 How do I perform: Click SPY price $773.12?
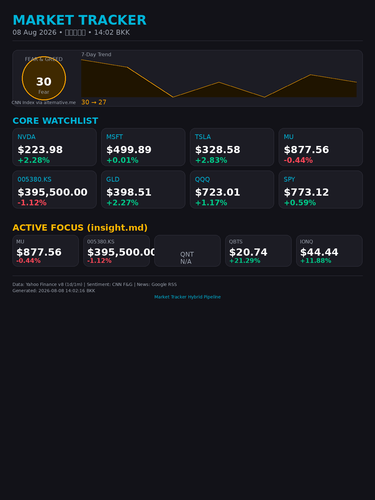coord(306,192)
